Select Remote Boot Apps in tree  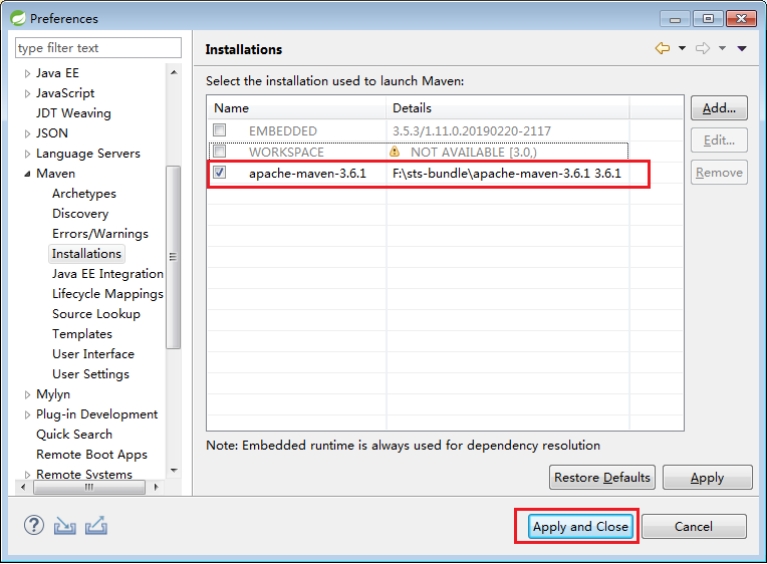92,454
